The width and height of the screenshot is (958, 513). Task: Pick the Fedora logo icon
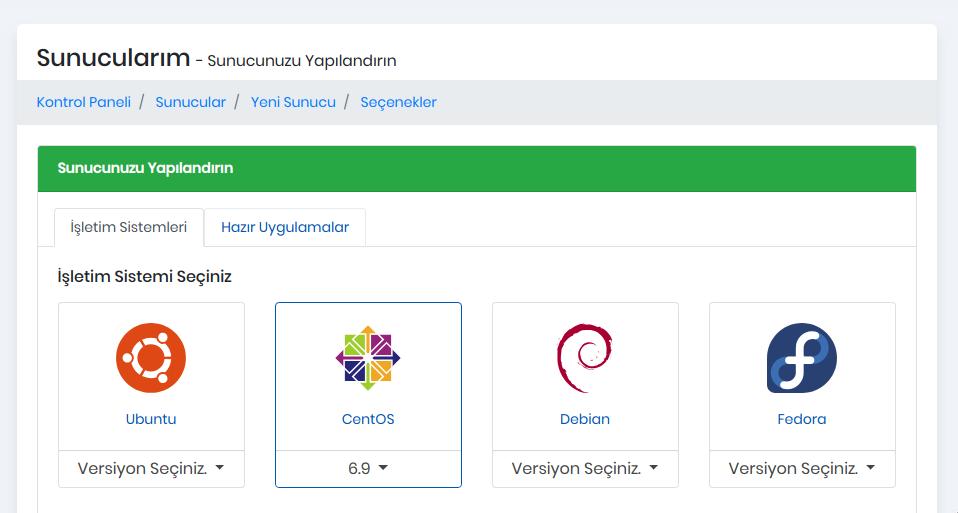tap(802, 358)
